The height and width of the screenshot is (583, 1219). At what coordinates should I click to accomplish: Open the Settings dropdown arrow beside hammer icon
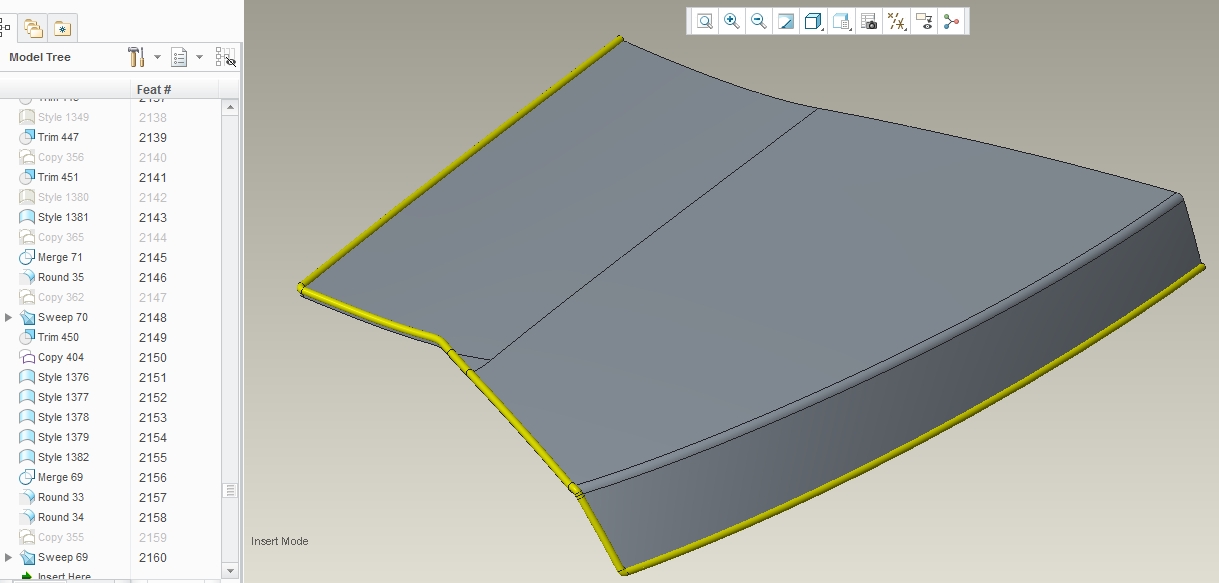[x=157, y=57]
